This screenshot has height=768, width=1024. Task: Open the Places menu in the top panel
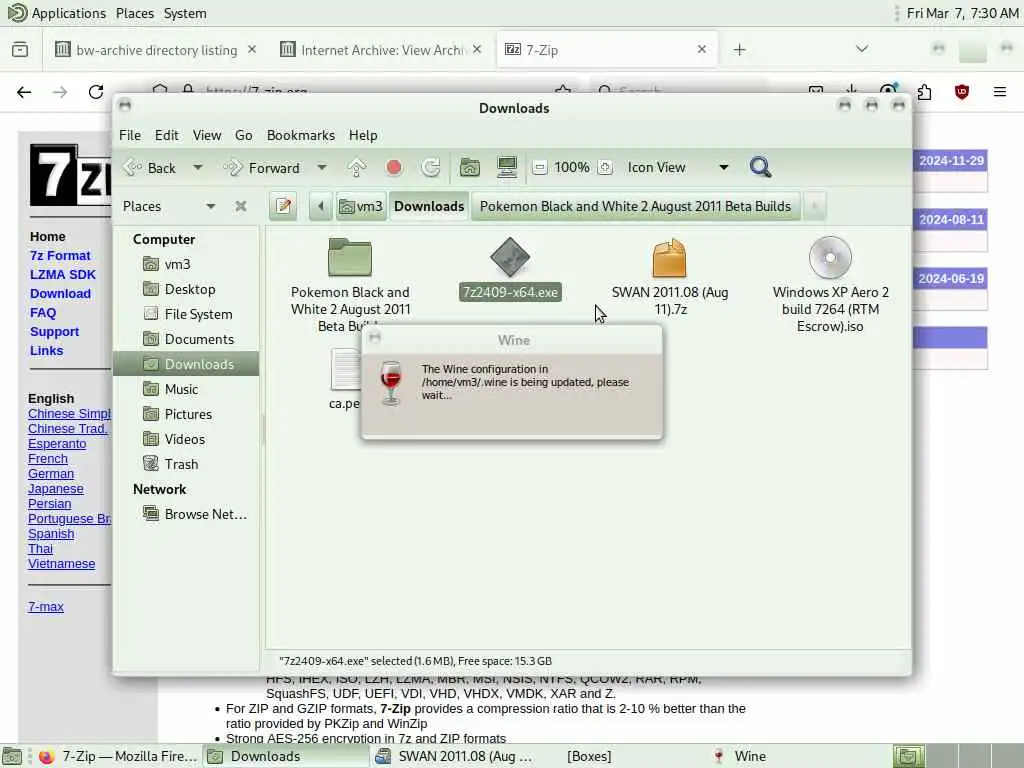[135, 13]
